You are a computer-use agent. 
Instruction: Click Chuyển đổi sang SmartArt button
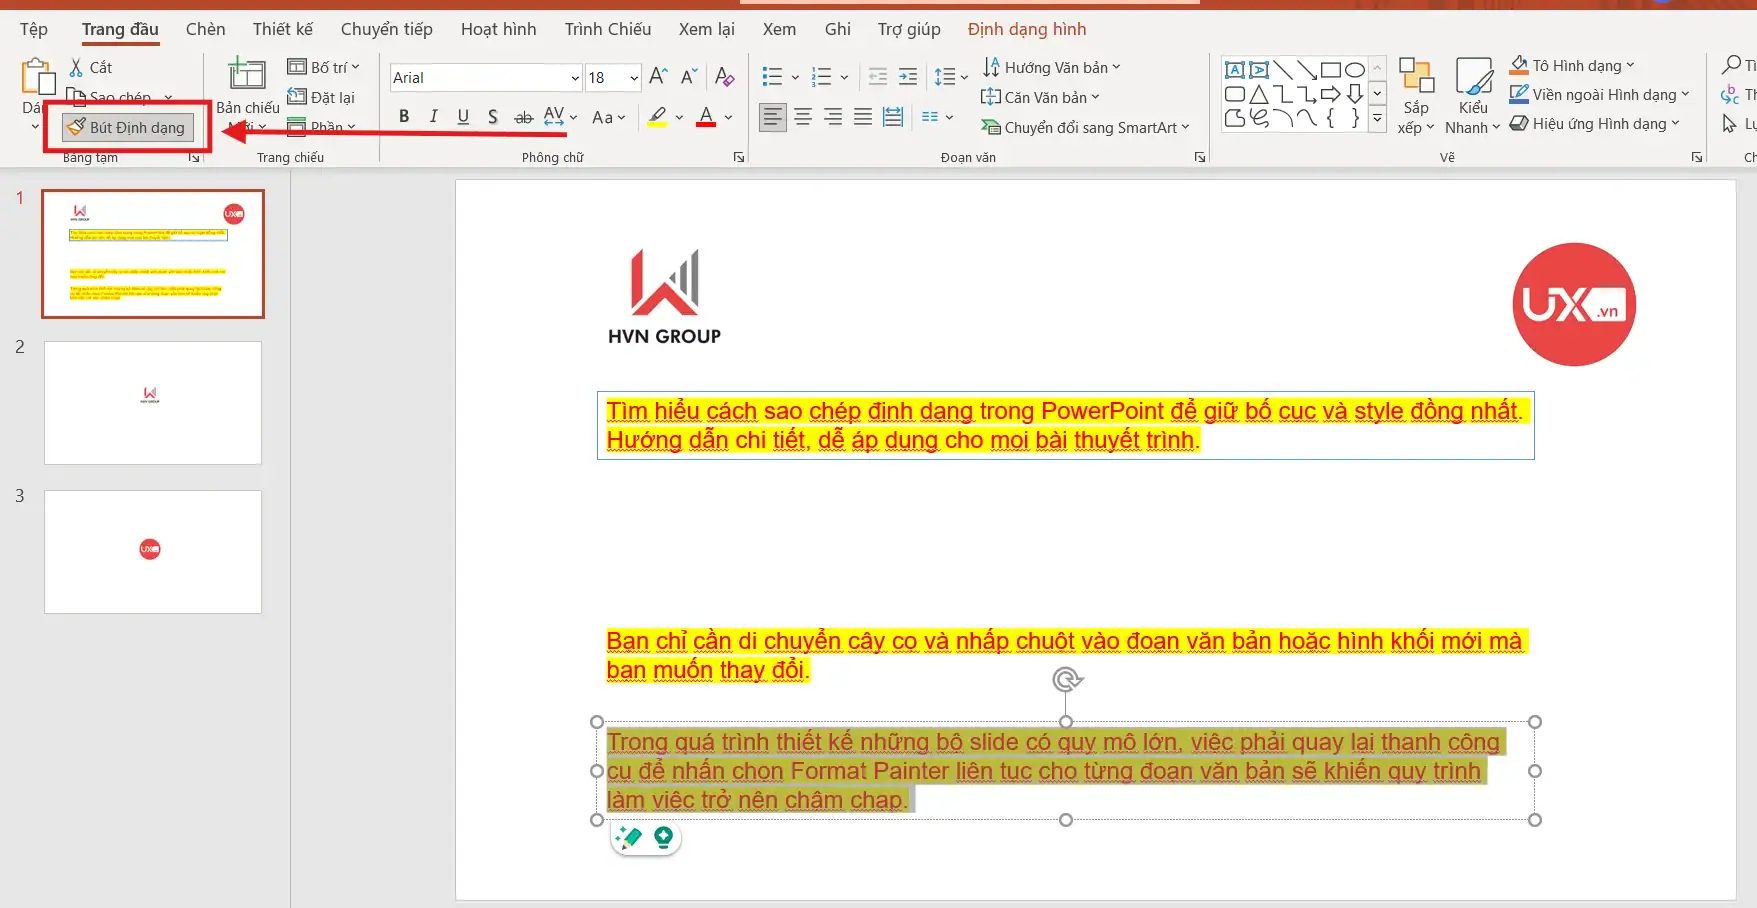[1086, 127]
